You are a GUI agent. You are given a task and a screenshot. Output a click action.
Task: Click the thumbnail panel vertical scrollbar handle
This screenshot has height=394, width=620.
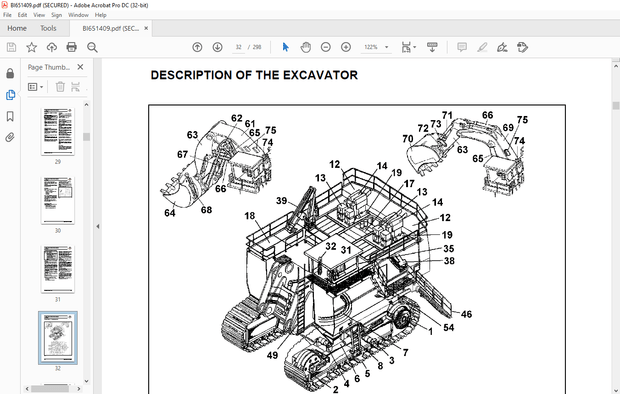pyautogui.click(x=86, y=137)
